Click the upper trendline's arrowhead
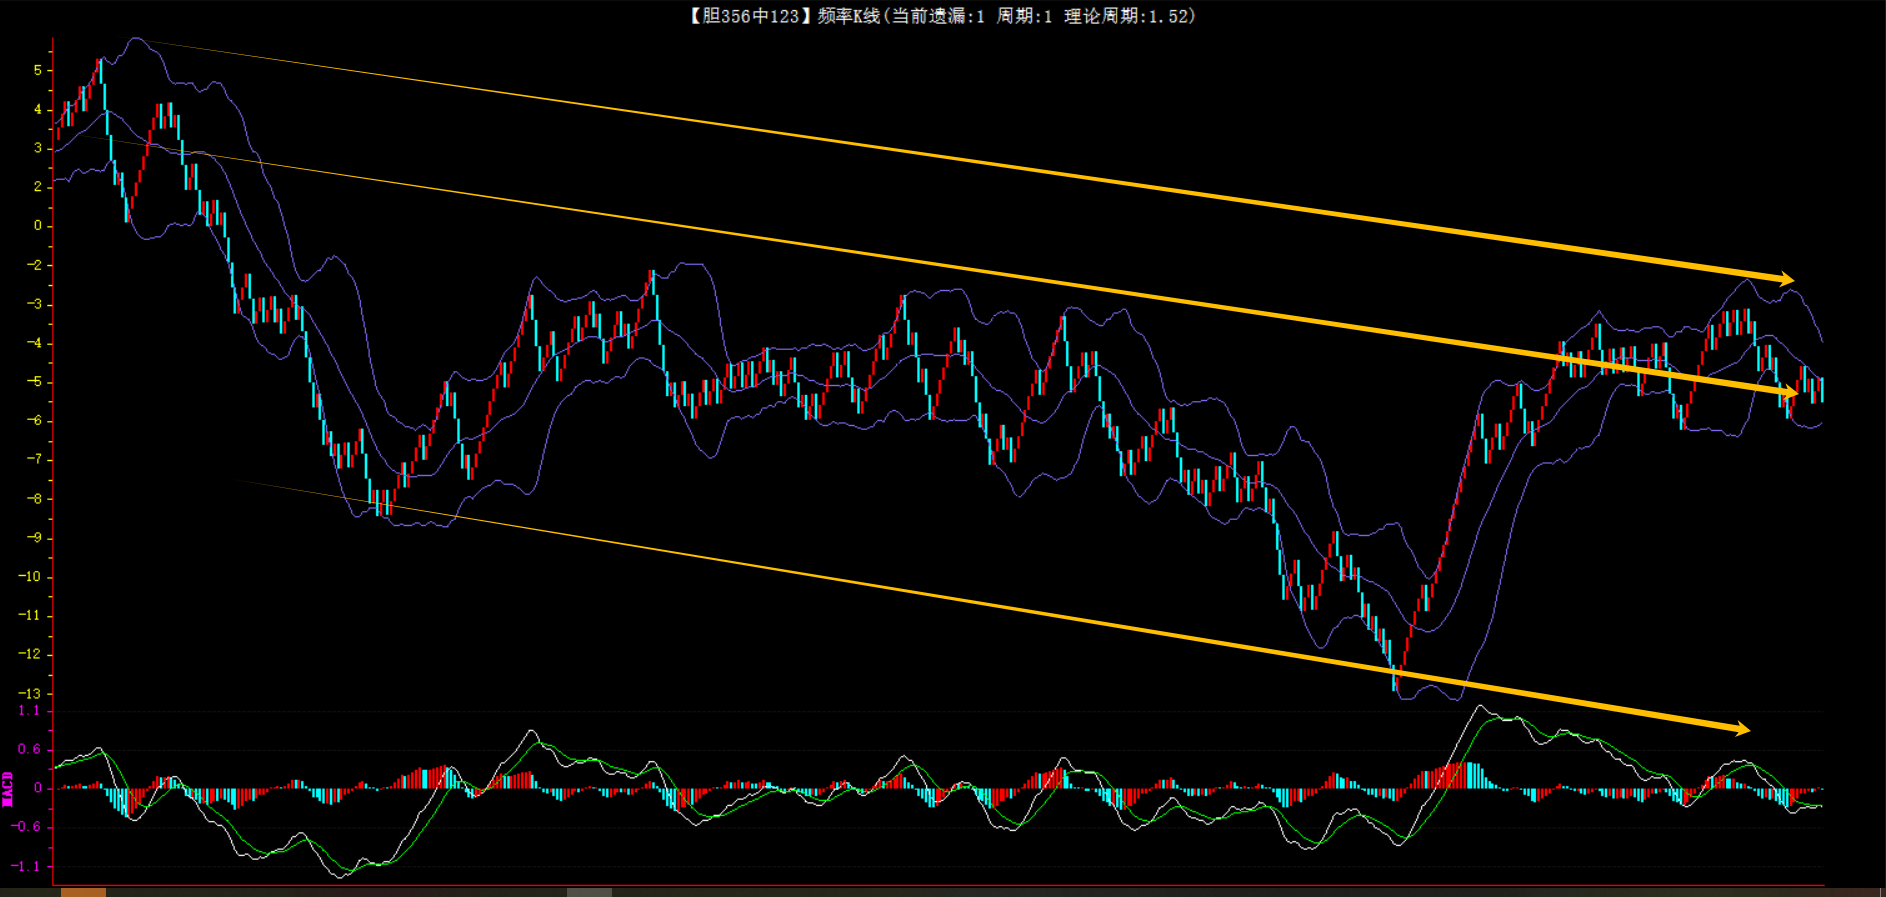 tap(1785, 279)
